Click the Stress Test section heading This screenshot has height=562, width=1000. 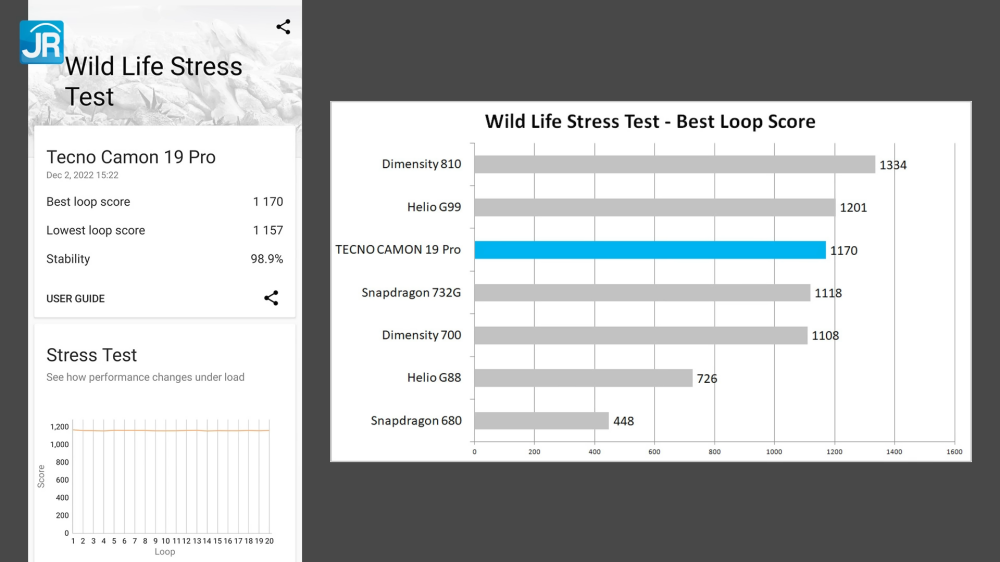point(91,355)
